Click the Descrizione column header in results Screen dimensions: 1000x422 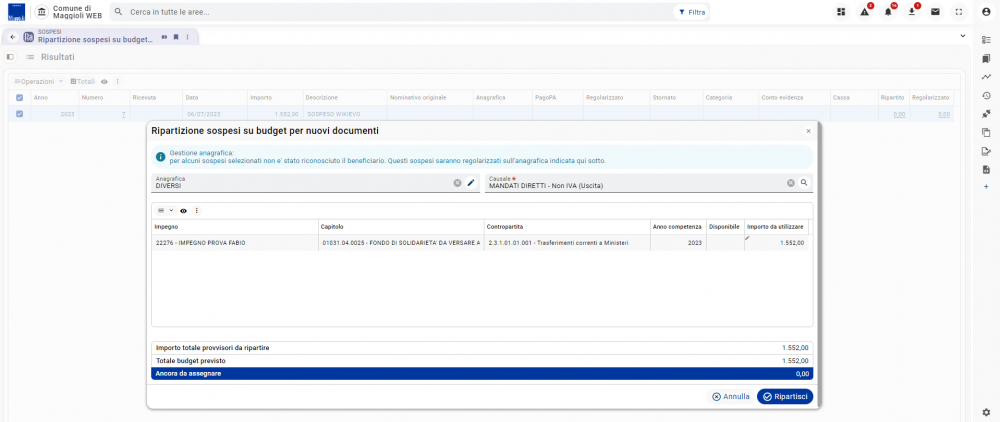point(344,98)
